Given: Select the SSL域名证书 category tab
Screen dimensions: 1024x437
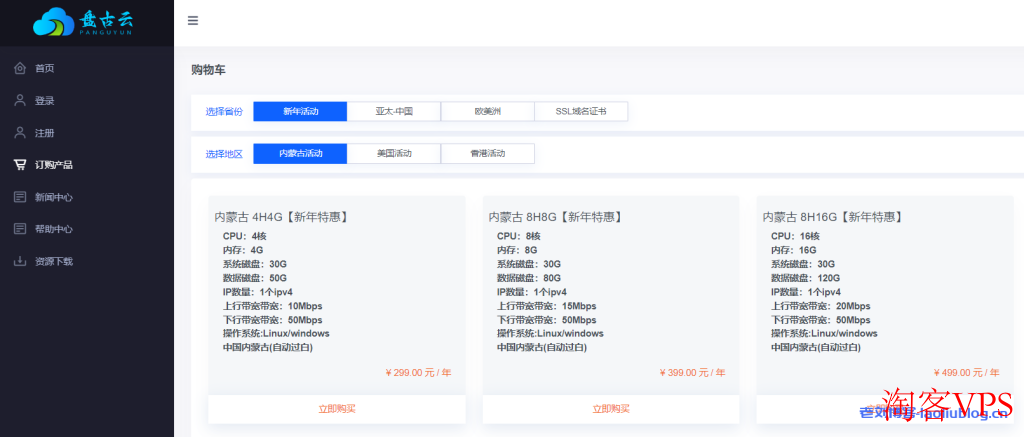Looking at the screenshot, I should point(581,111).
